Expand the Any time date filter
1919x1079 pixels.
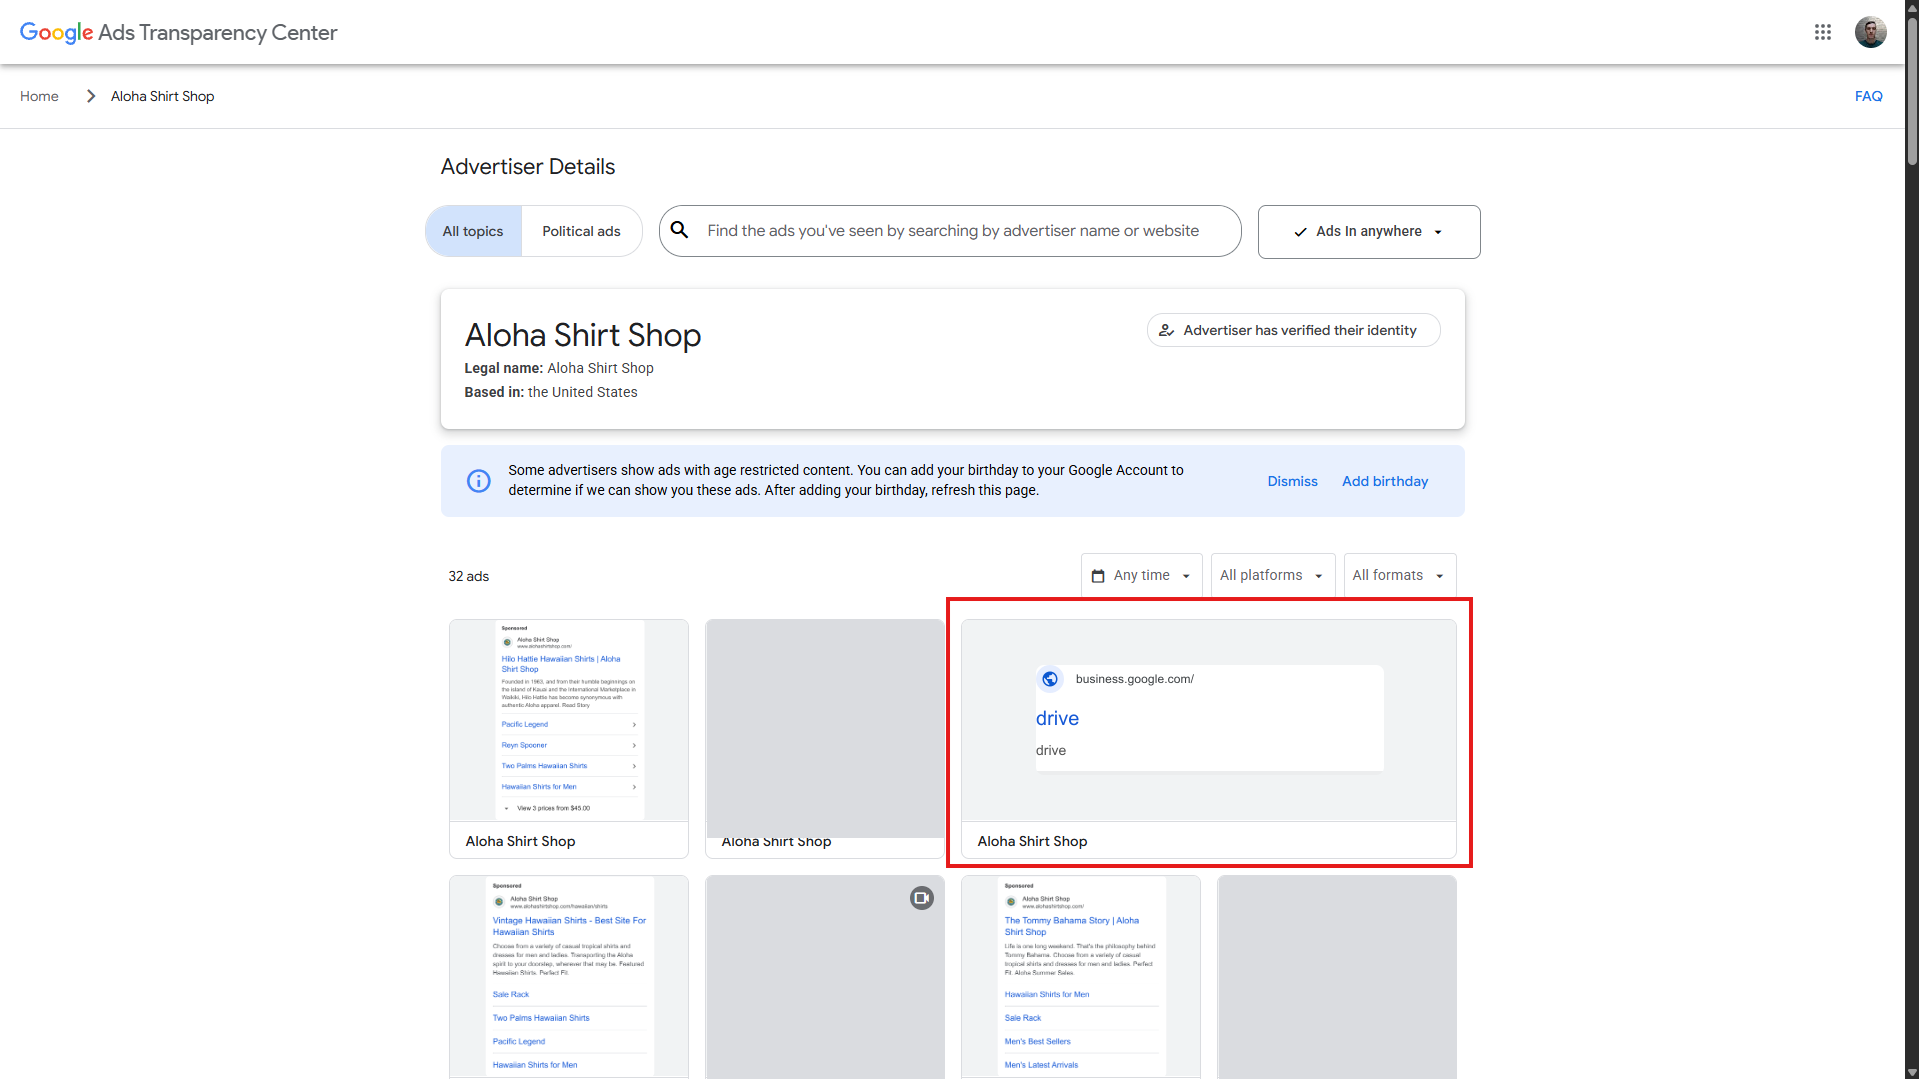pos(1141,576)
